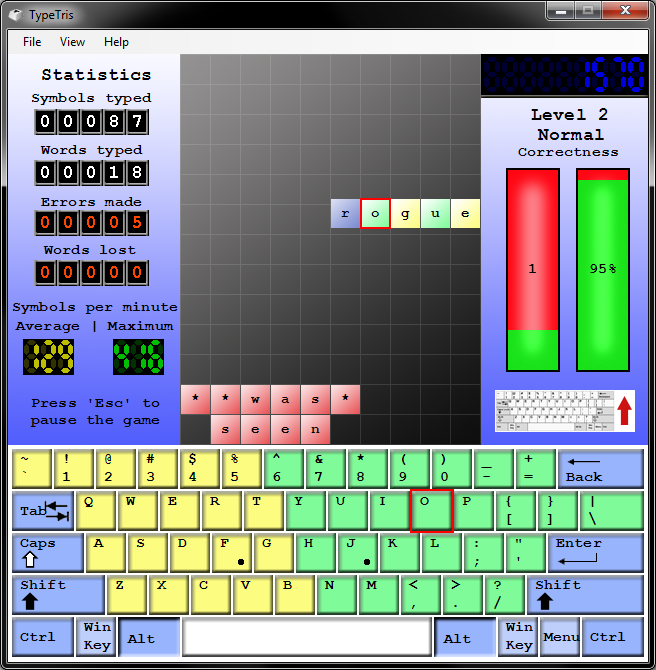656x670 pixels.
Task: Click the keyboard thumbnail with red arrow
Action: point(565,411)
